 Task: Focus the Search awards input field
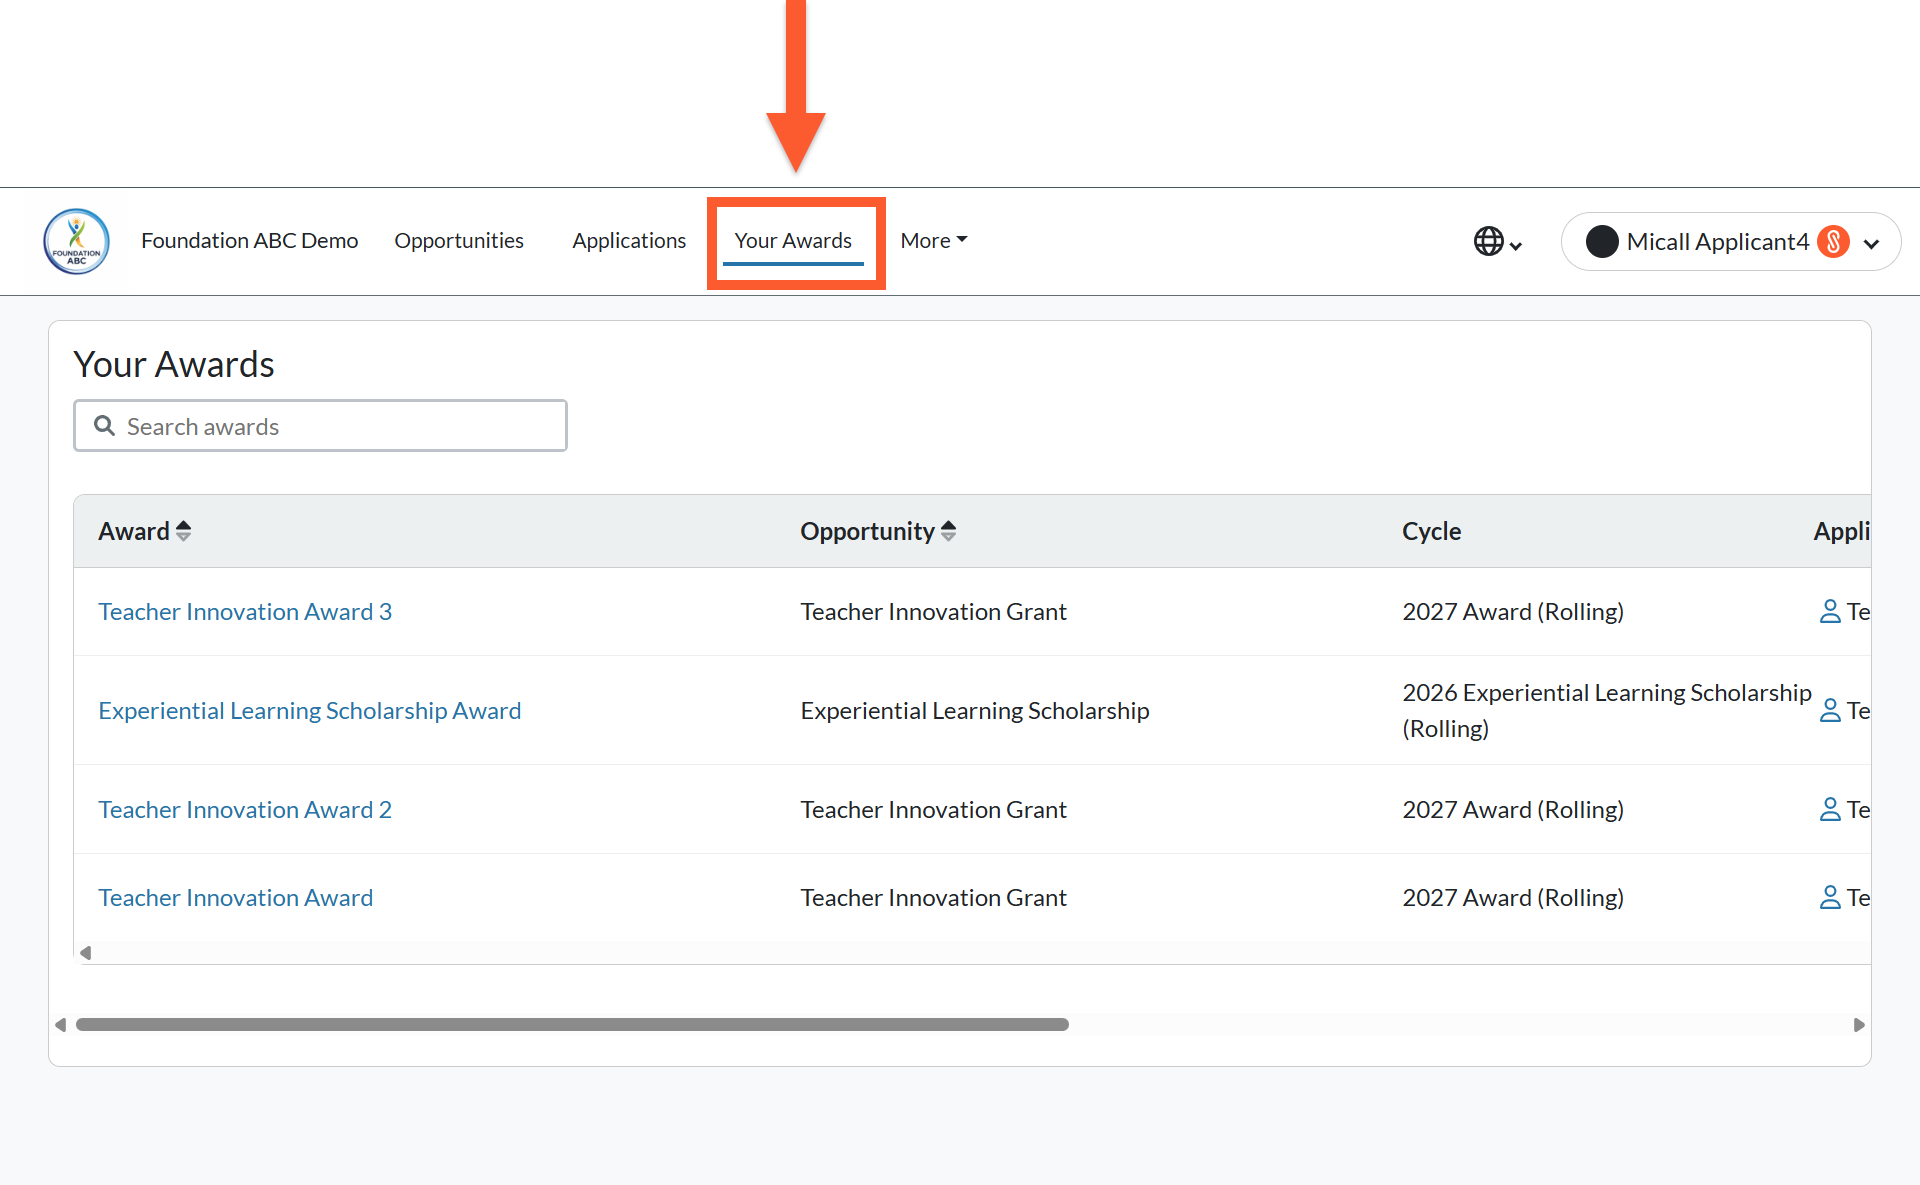point(320,426)
